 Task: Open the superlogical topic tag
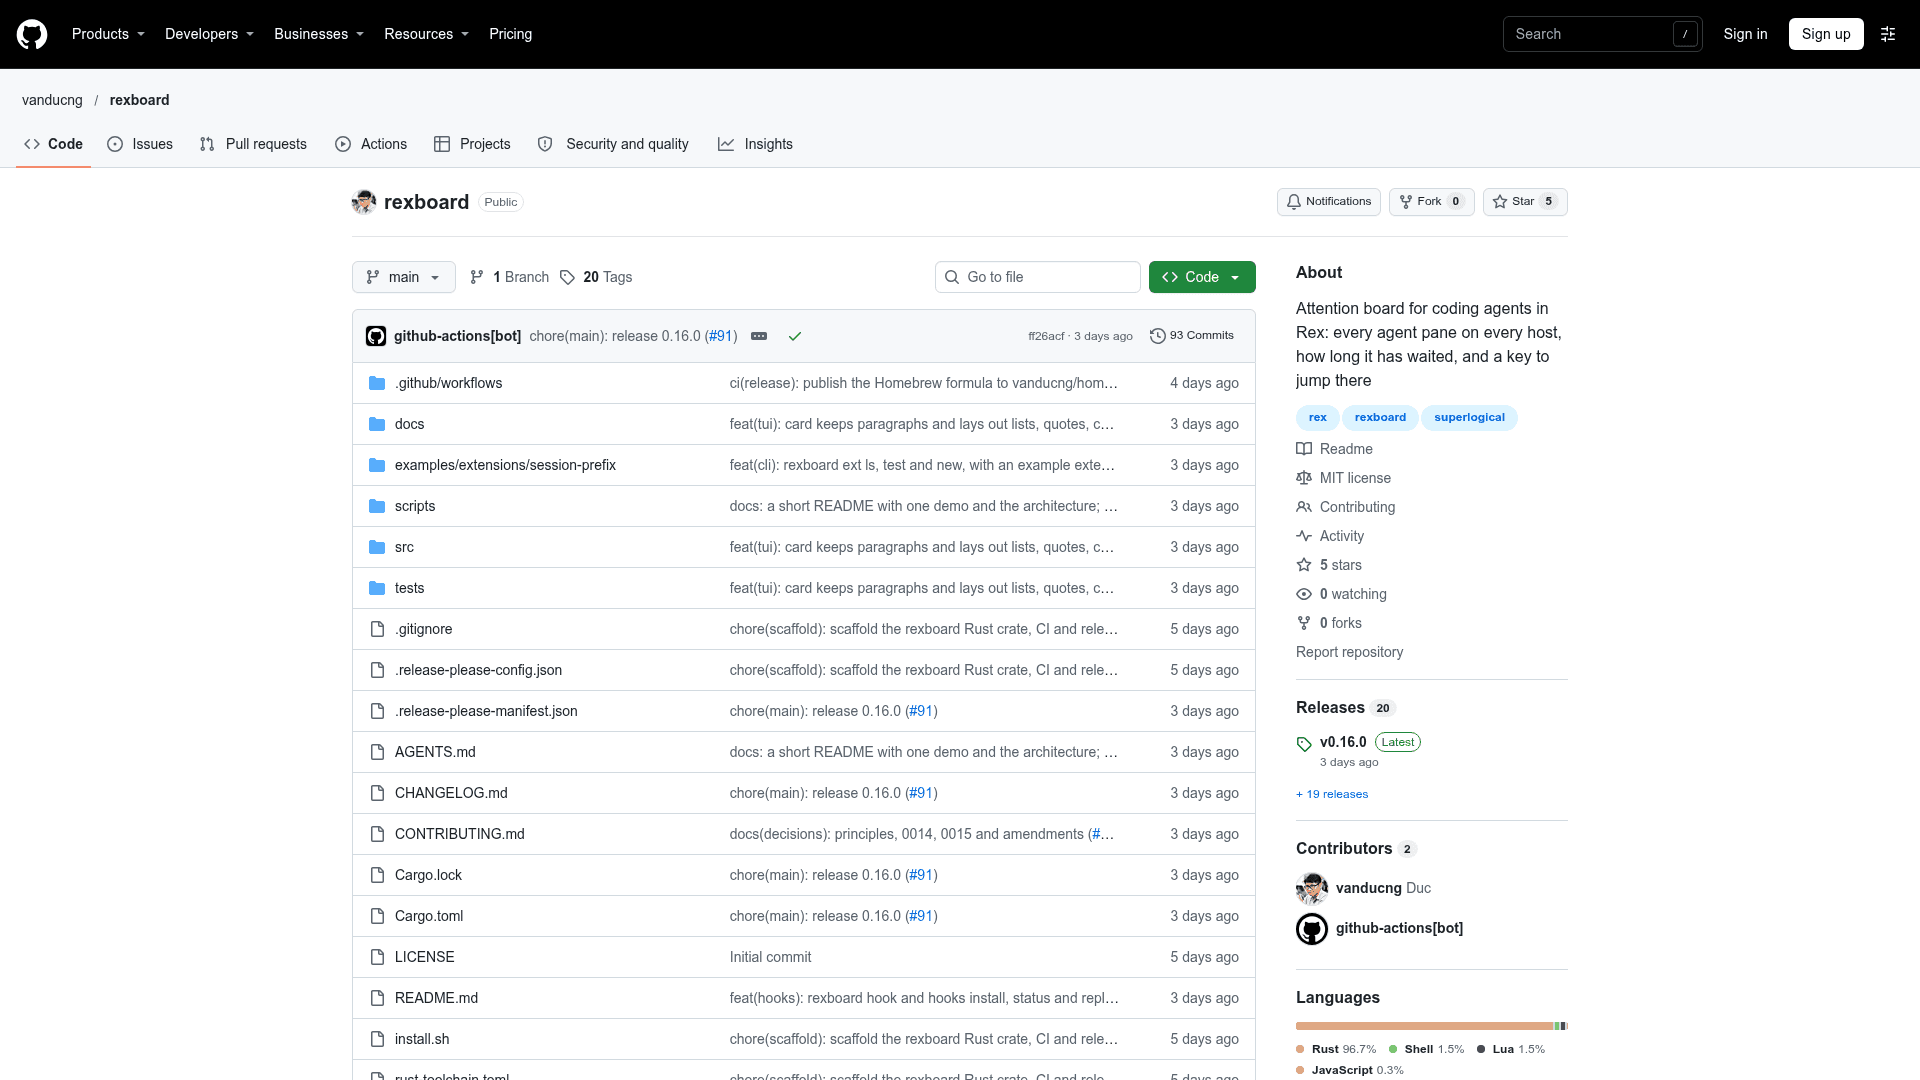click(1469, 418)
